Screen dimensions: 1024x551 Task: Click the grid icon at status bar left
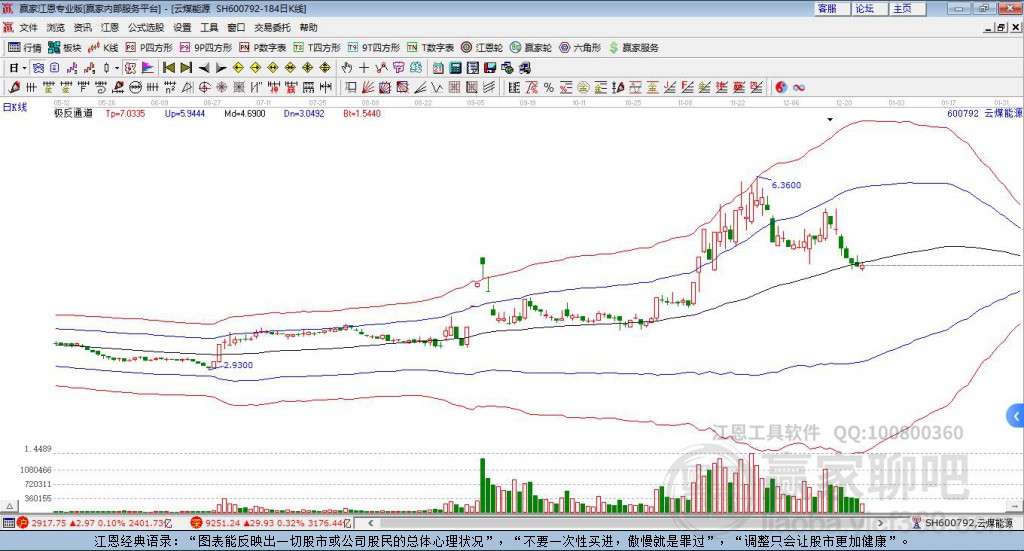pos(8,523)
